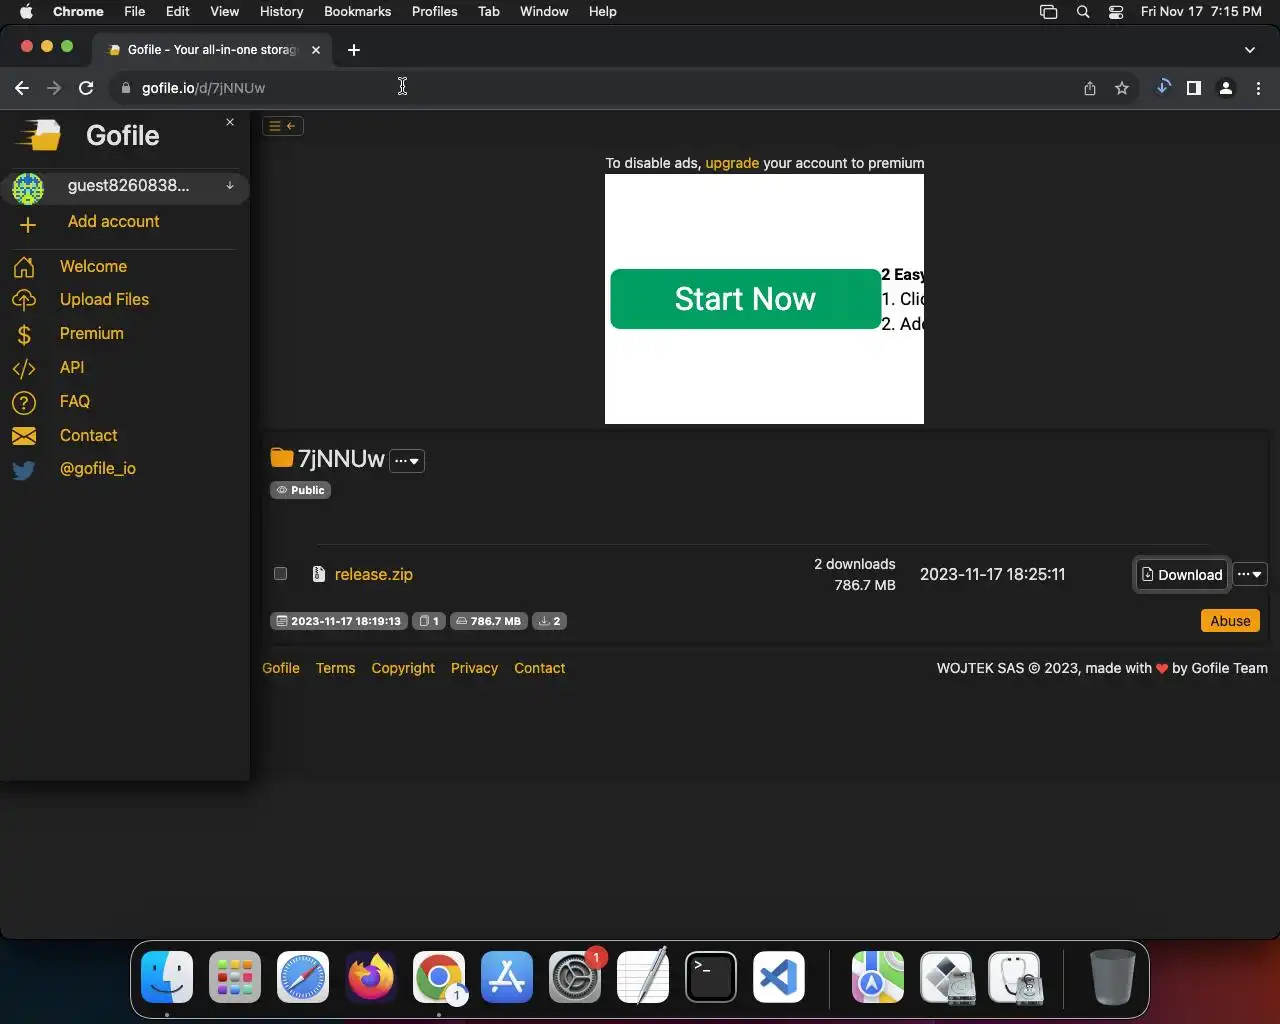Expand the guest8260838 account dropdown arrow
This screenshot has width=1280, height=1024.
[230, 186]
